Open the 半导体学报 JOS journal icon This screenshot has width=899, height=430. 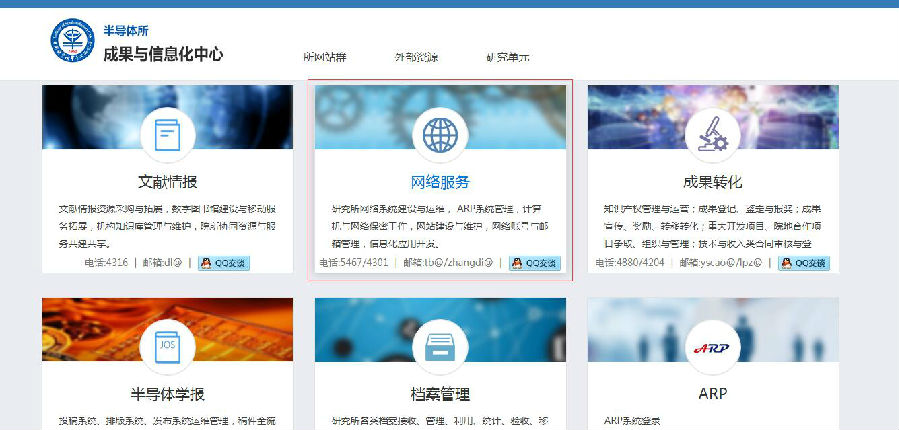[x=167, y=346]
